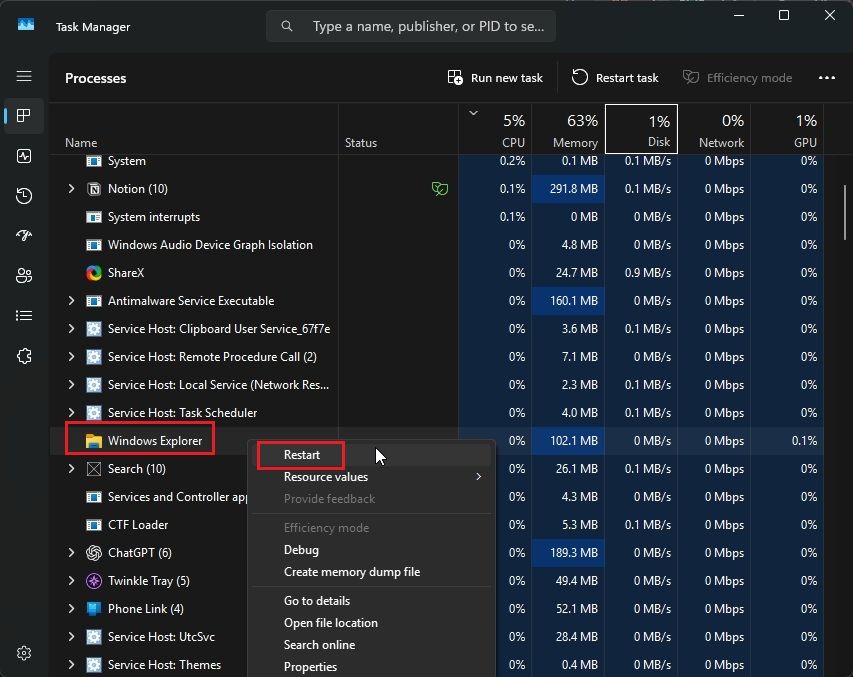Click the Antimalware Service Executable icon
853x677 pixels.
point(94,301)
